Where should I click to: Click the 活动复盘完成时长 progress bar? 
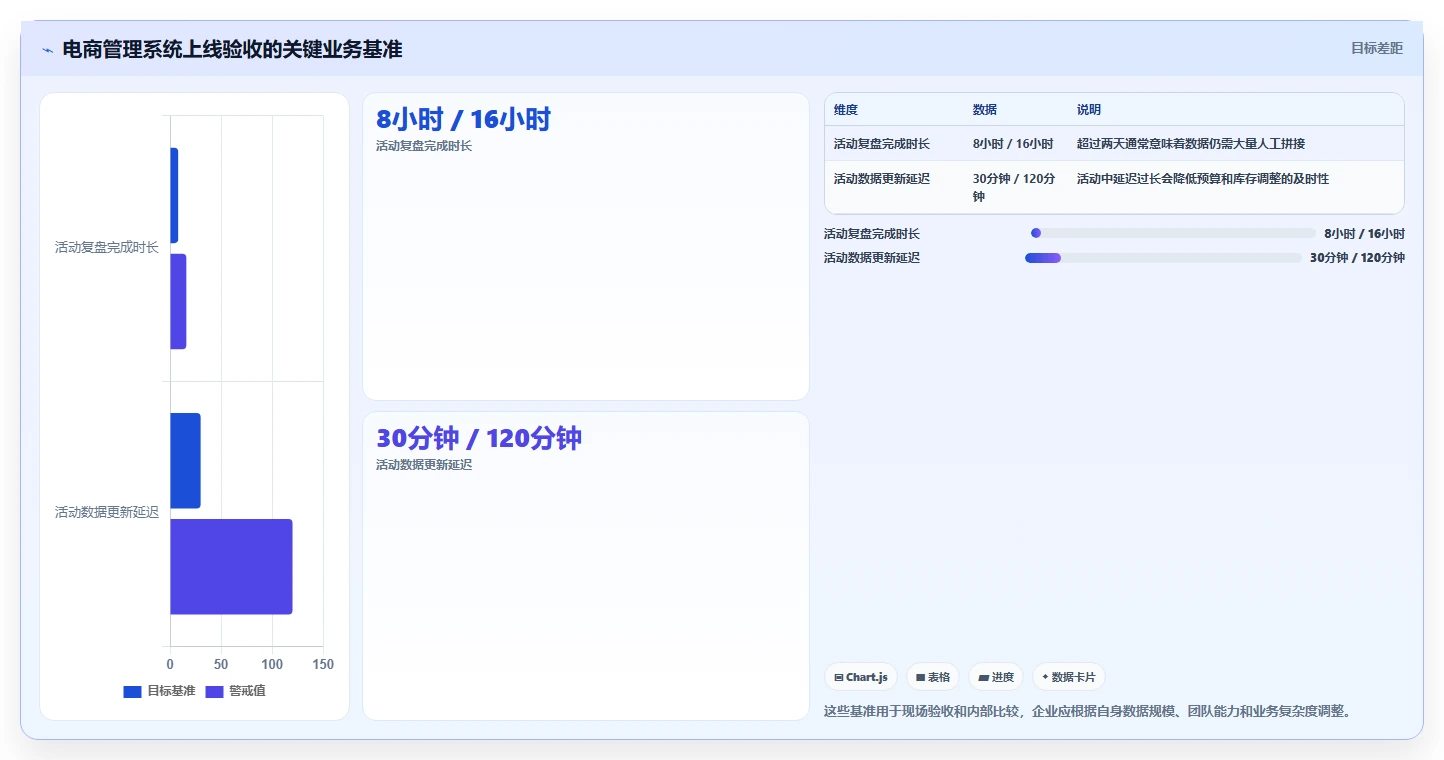click(1173, 233)
